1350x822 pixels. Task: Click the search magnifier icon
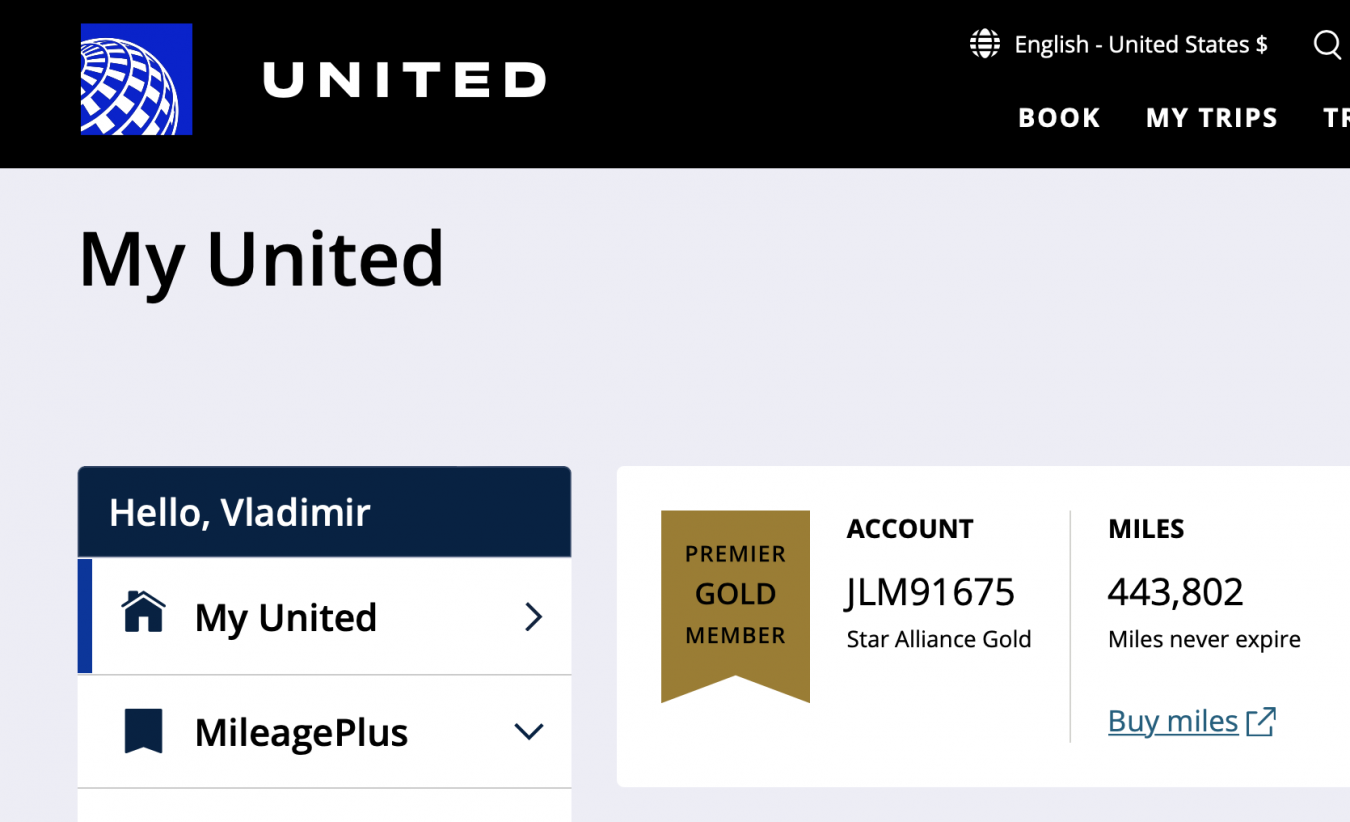point(1327,44)
